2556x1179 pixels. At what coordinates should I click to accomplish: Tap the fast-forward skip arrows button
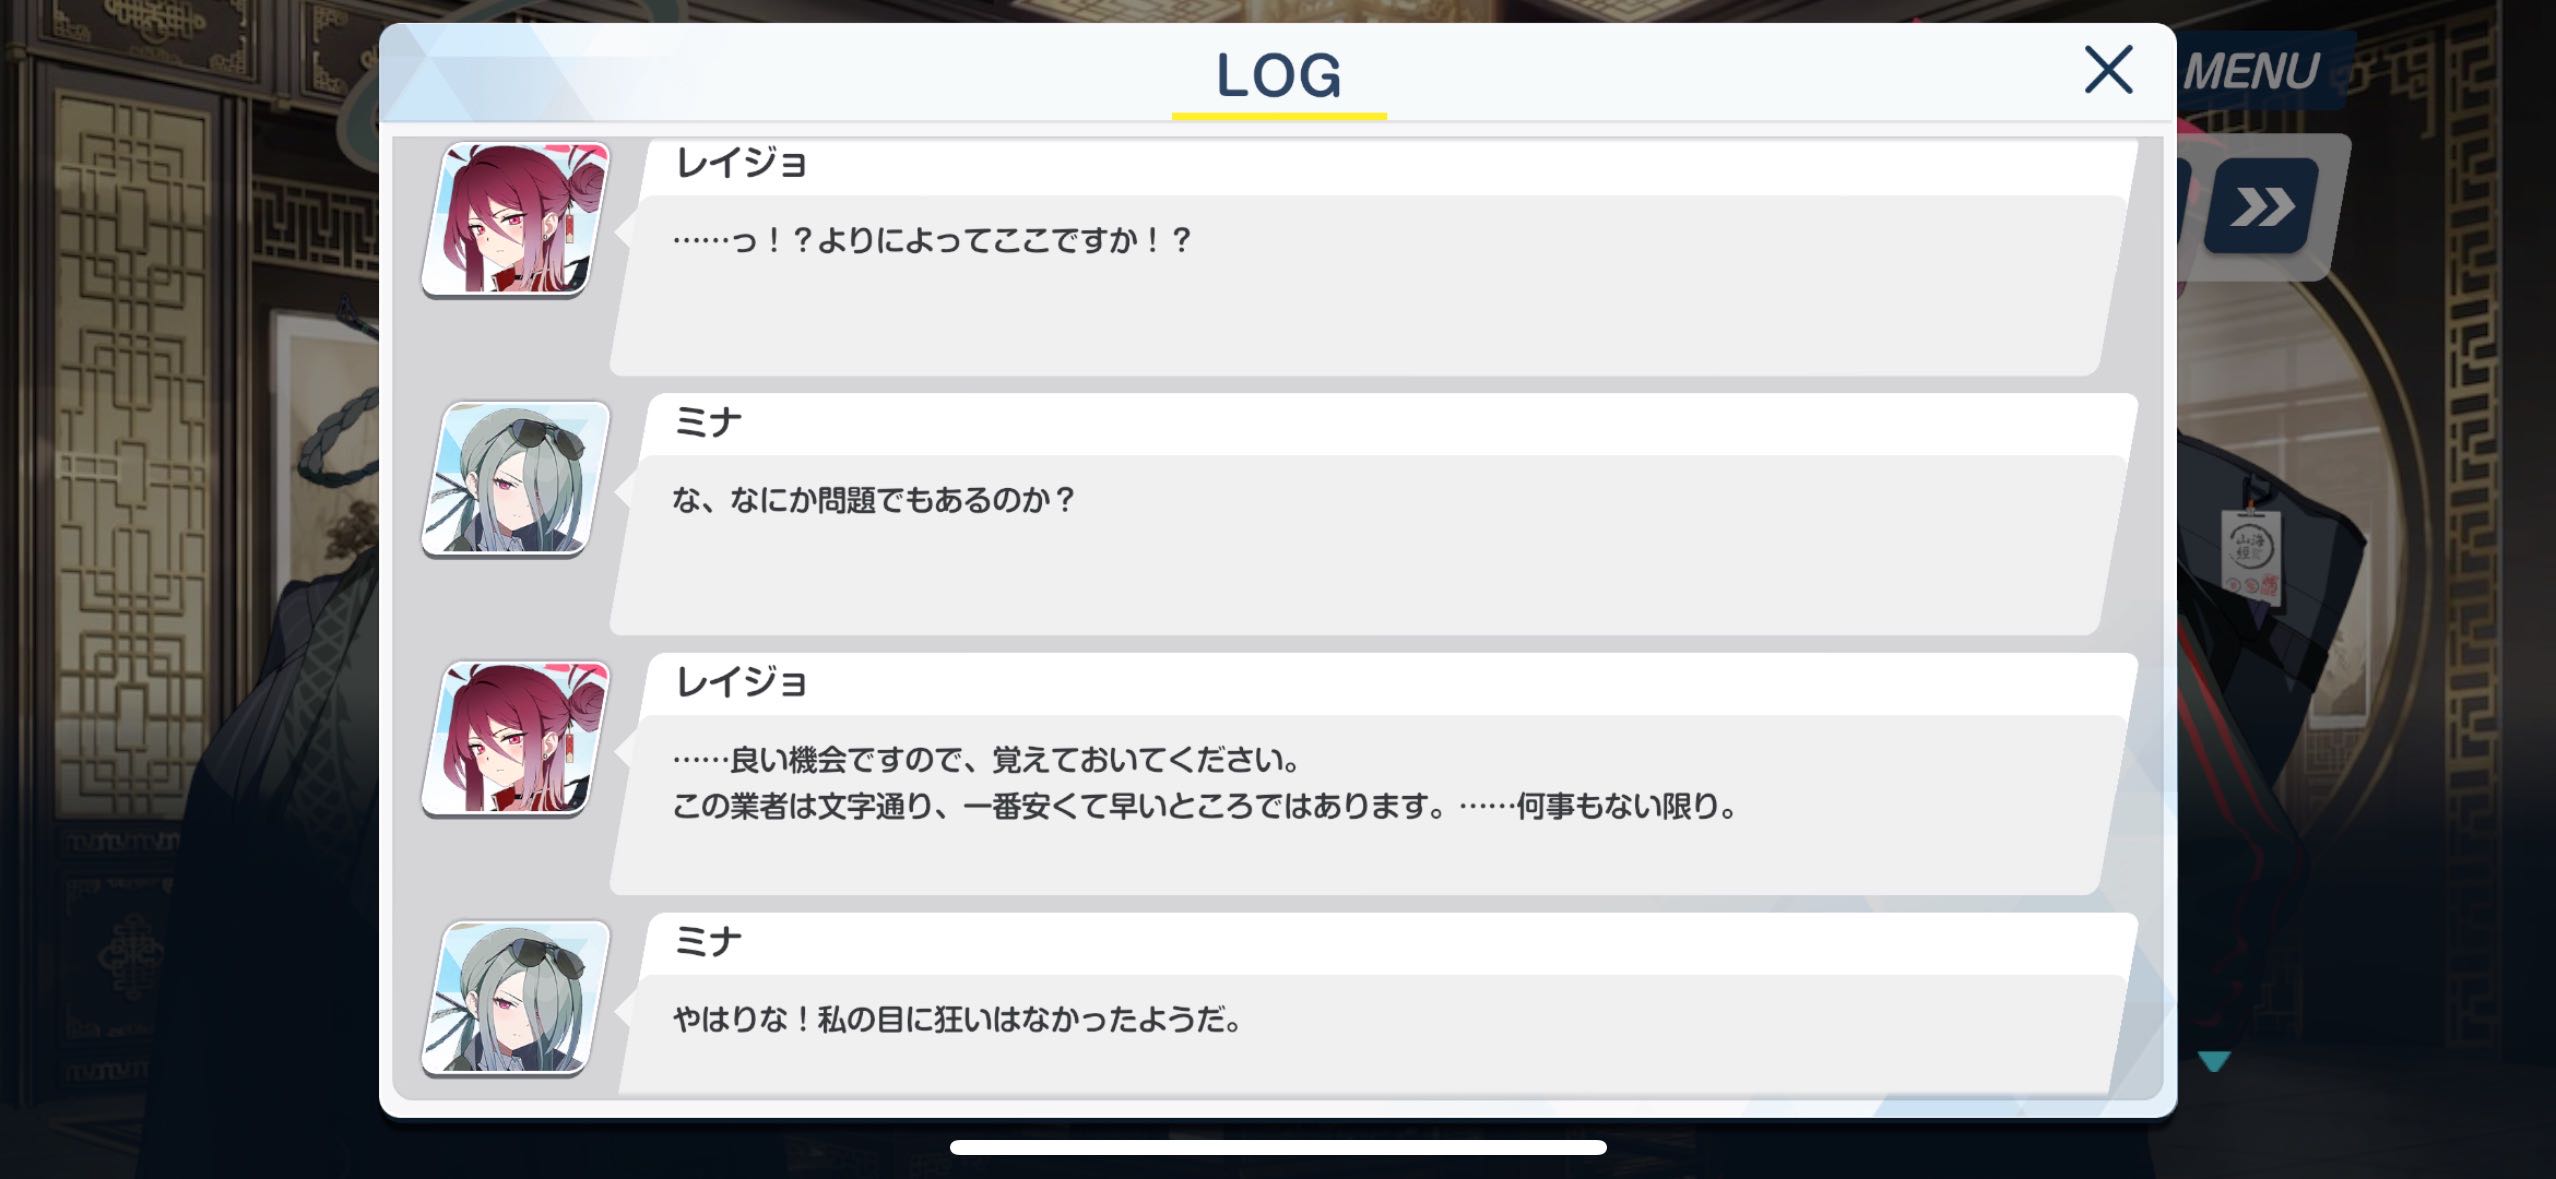(x=2261, y=207)
